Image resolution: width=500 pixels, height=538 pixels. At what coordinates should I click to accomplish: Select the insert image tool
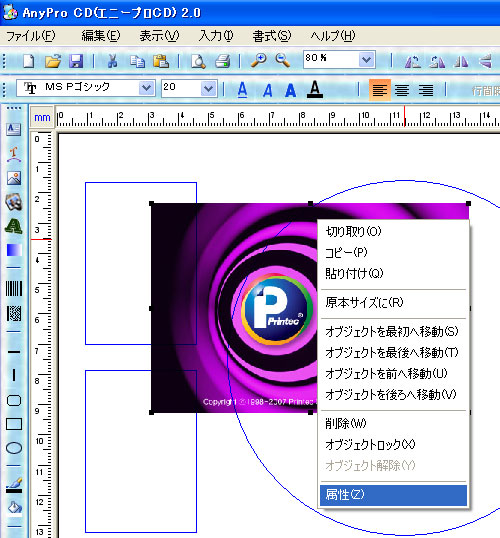pyautogui.click(x=14, y=178)
